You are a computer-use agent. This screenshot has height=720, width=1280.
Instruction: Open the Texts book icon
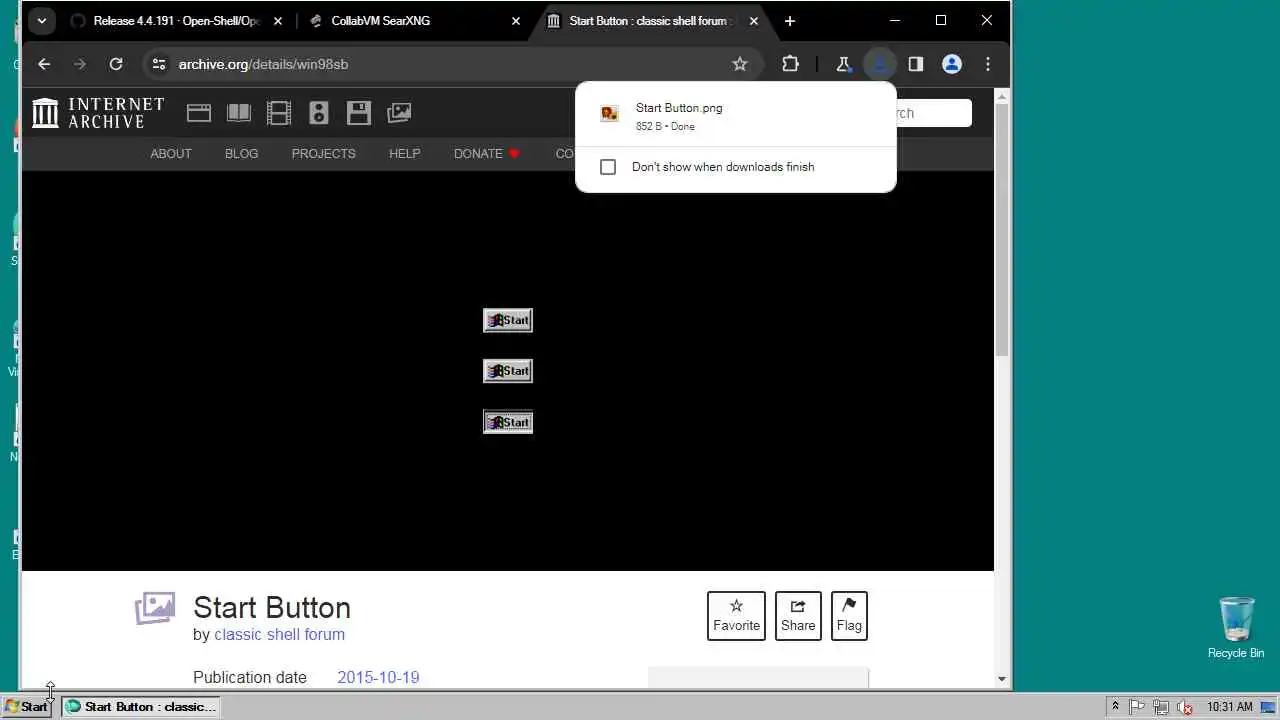coord(239,113)
